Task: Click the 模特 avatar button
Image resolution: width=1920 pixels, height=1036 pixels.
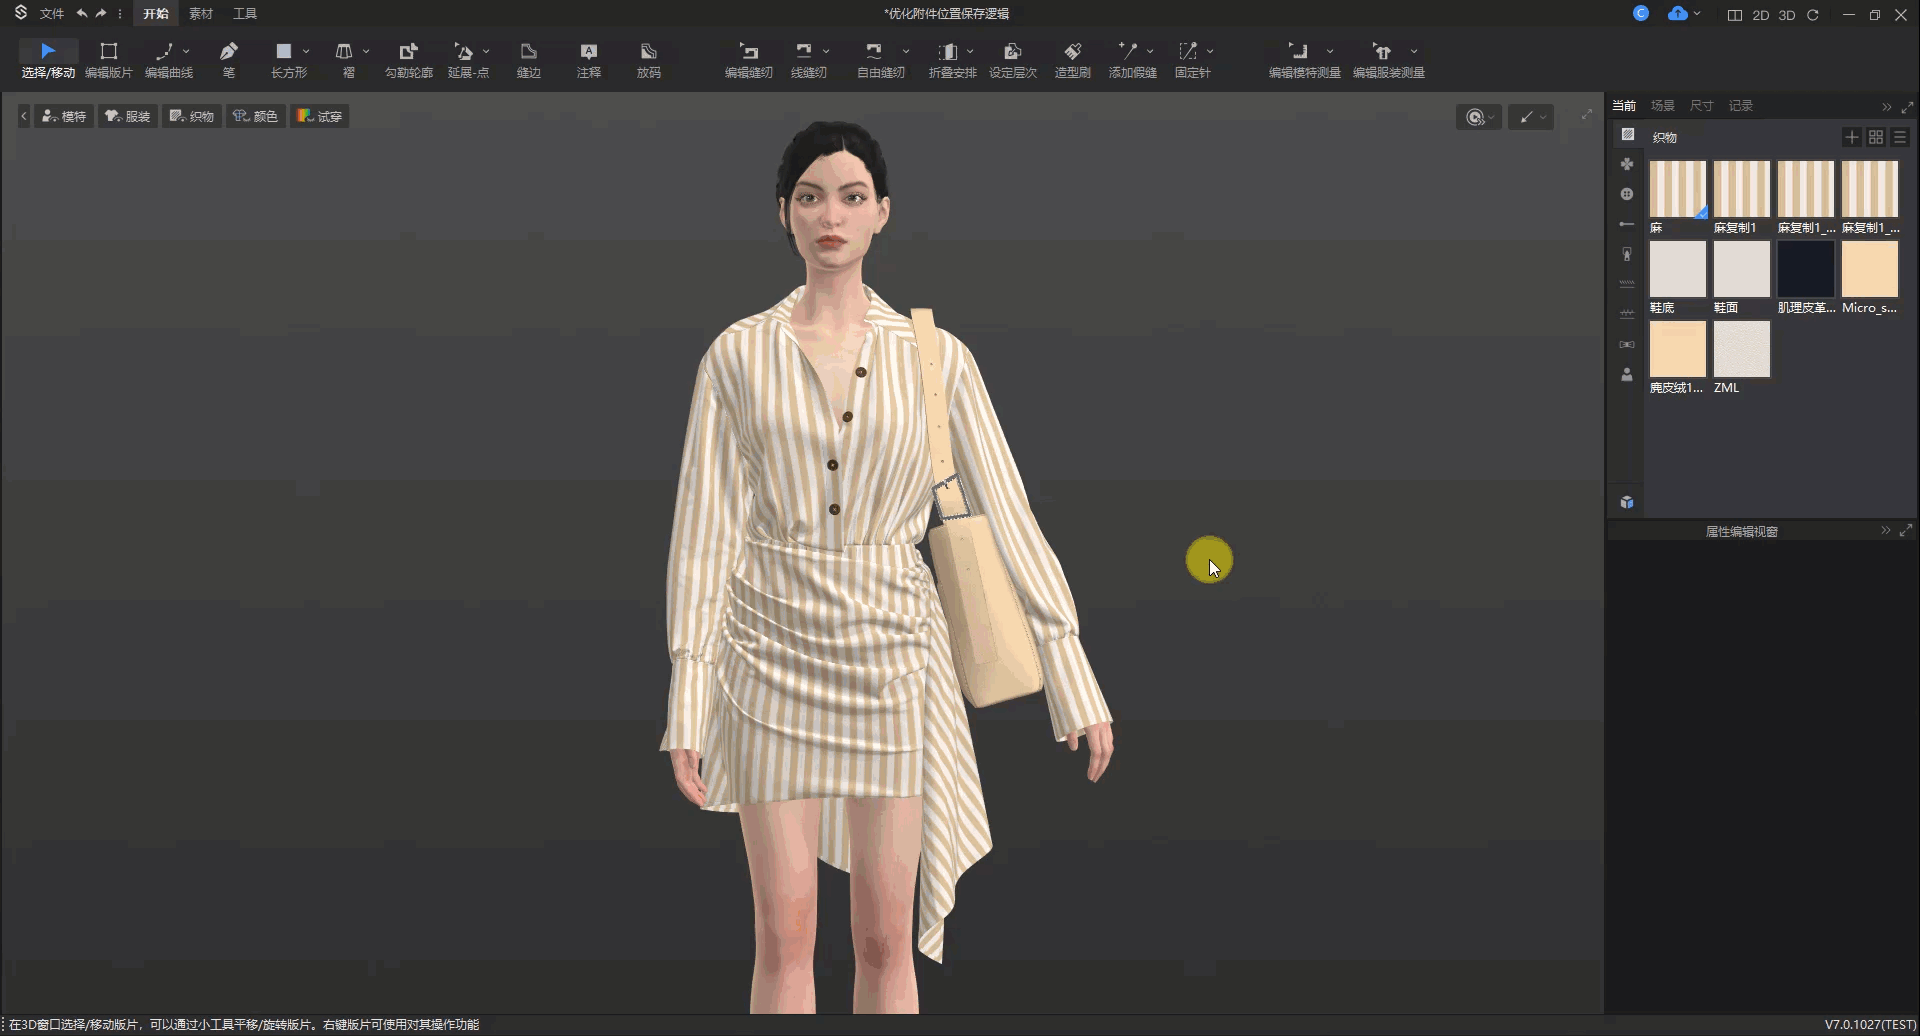Action: coord(64,117)
